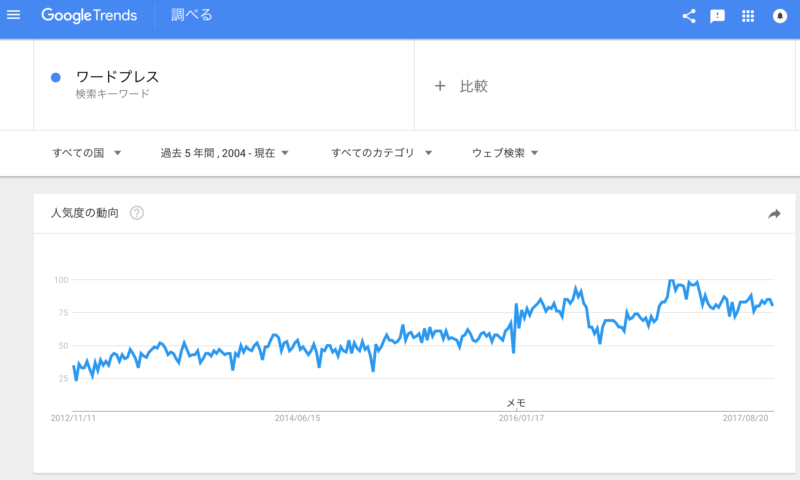Open the send feedback icon

(717, 16)
